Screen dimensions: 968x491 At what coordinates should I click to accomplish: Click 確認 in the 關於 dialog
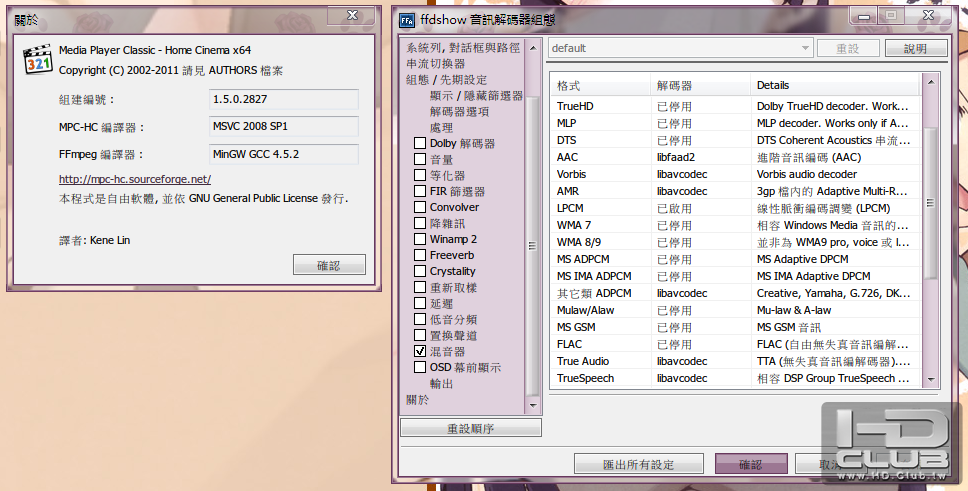coord(329,265)
